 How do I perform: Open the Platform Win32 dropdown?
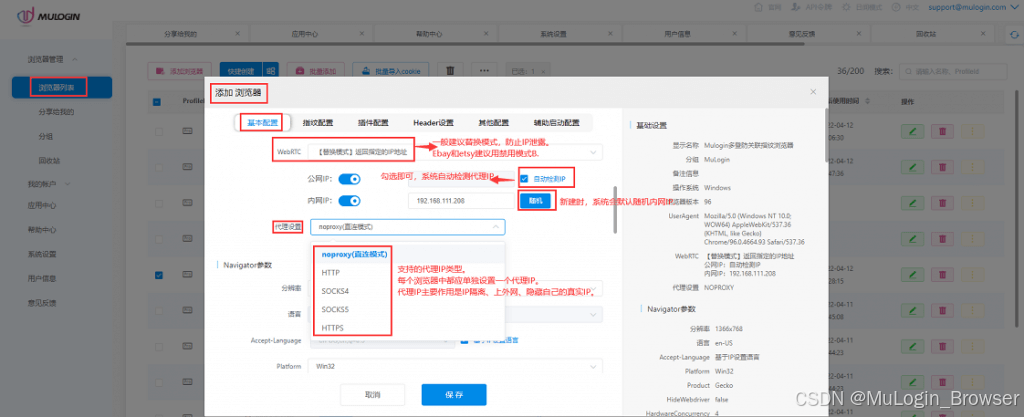[x=456, y=366]
